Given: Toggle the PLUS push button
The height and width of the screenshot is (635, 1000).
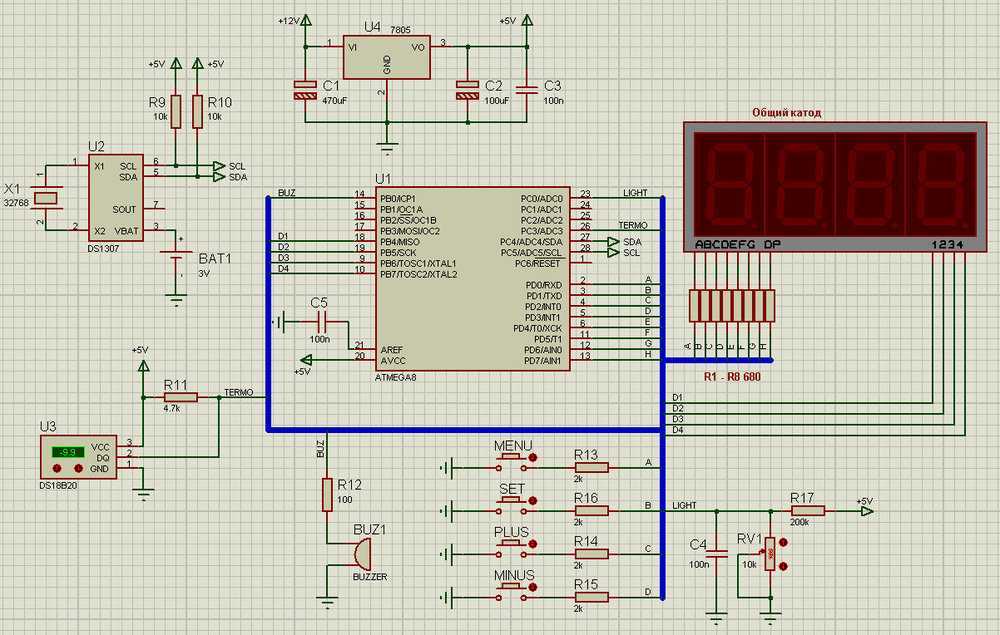Looking at the screenshot, I should [x=514, y=547].
